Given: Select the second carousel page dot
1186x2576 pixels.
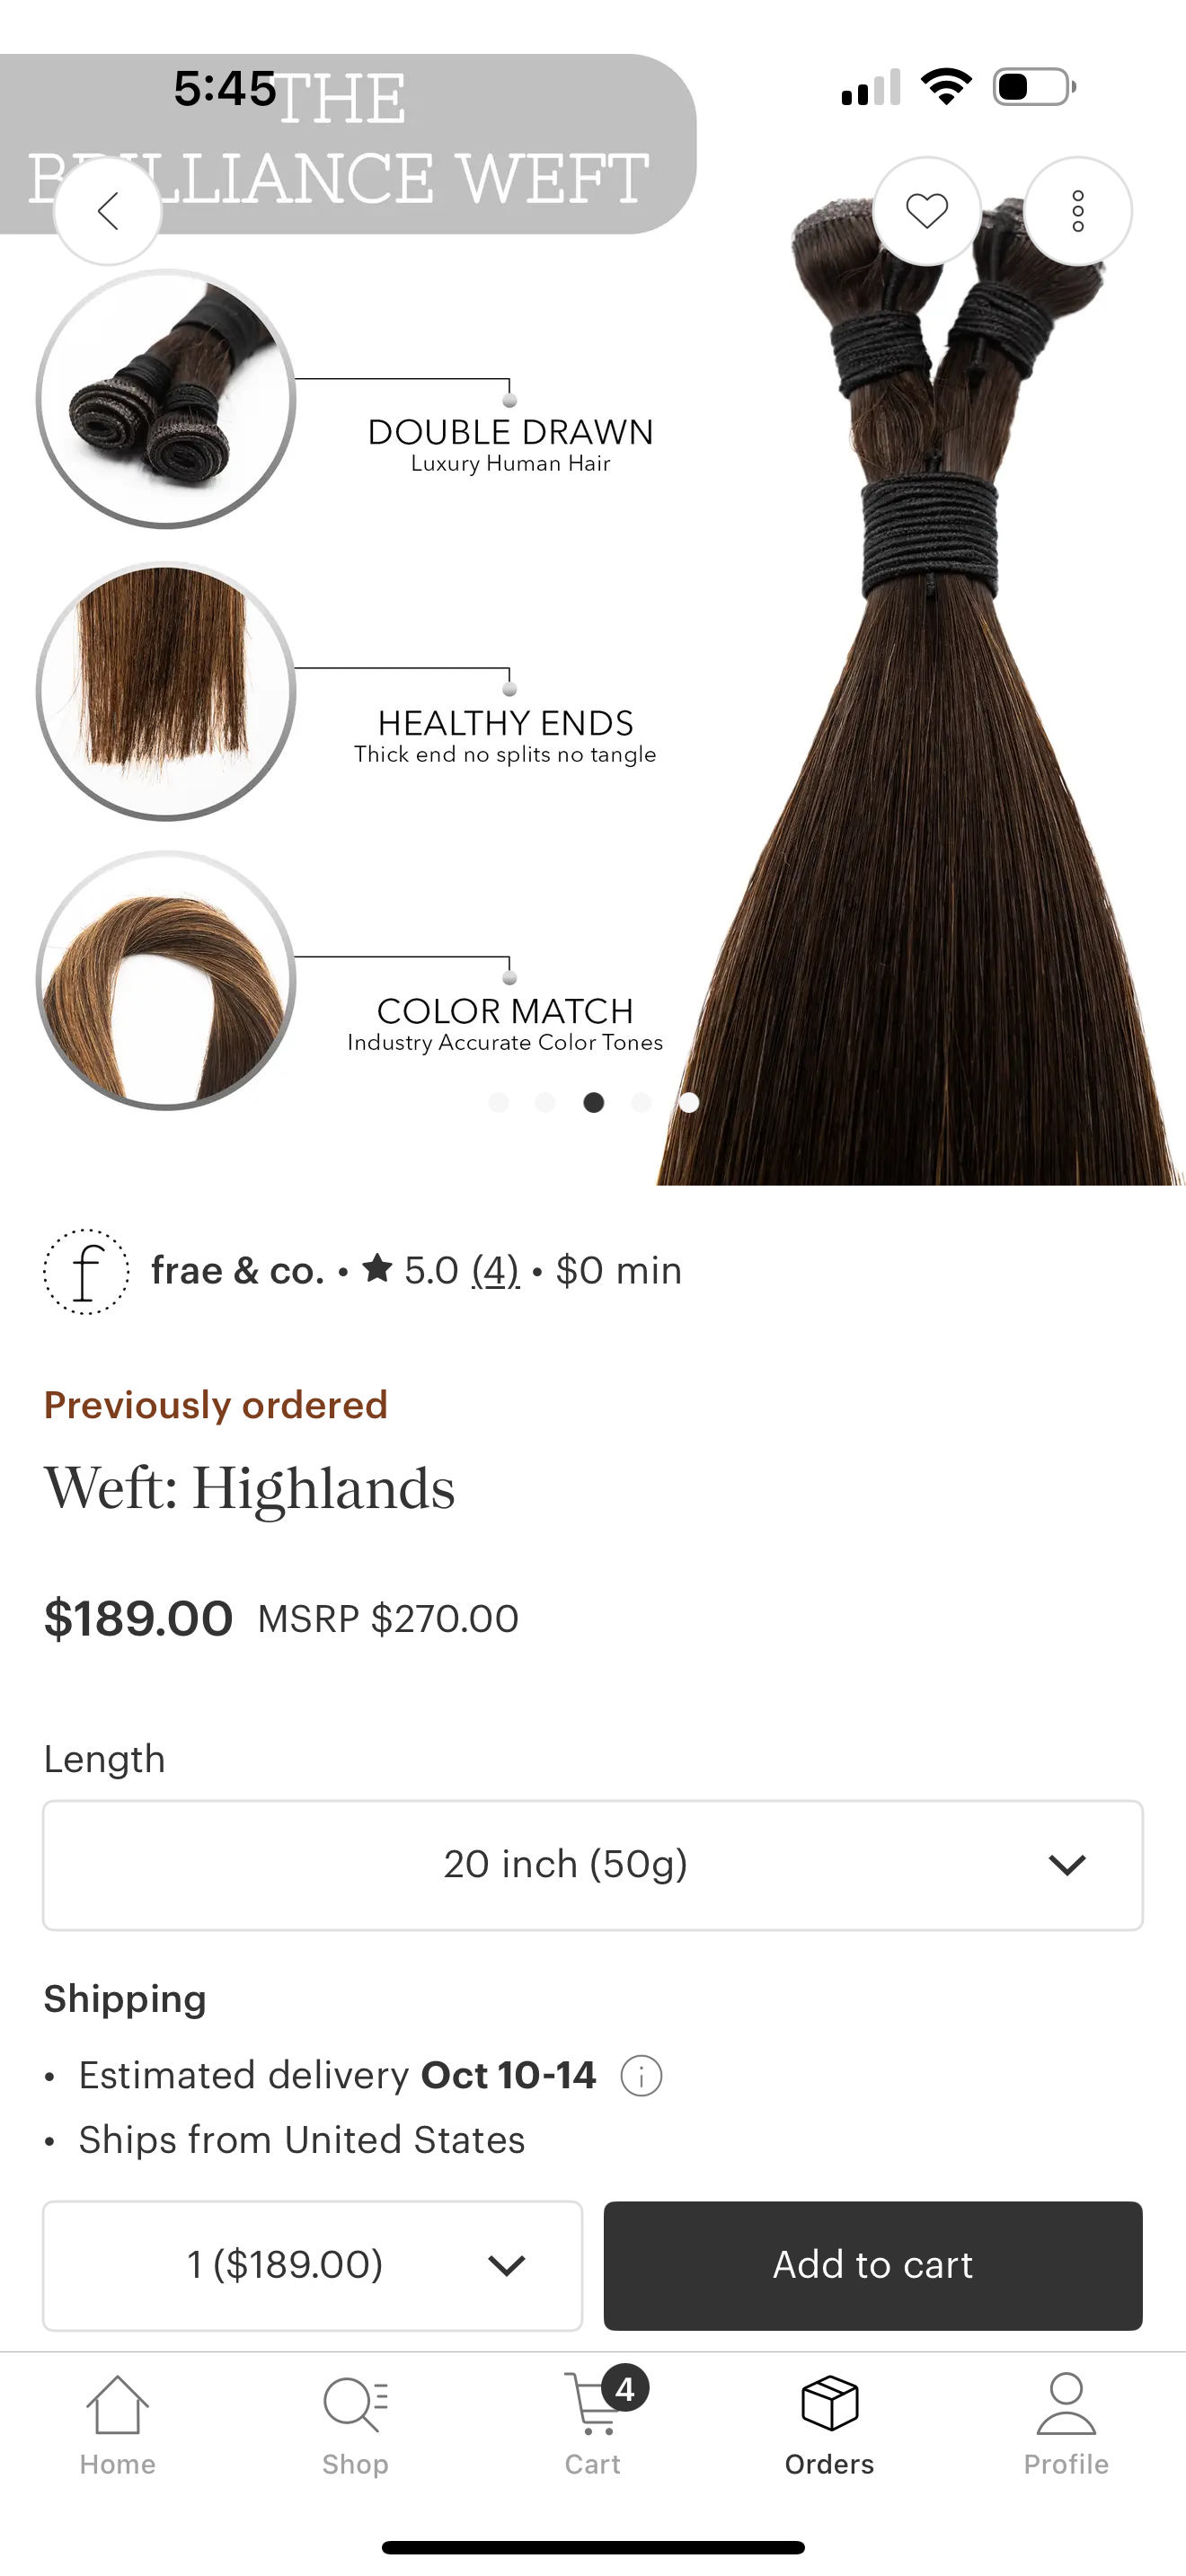Looking at the screenshot, I should 545,1102.
